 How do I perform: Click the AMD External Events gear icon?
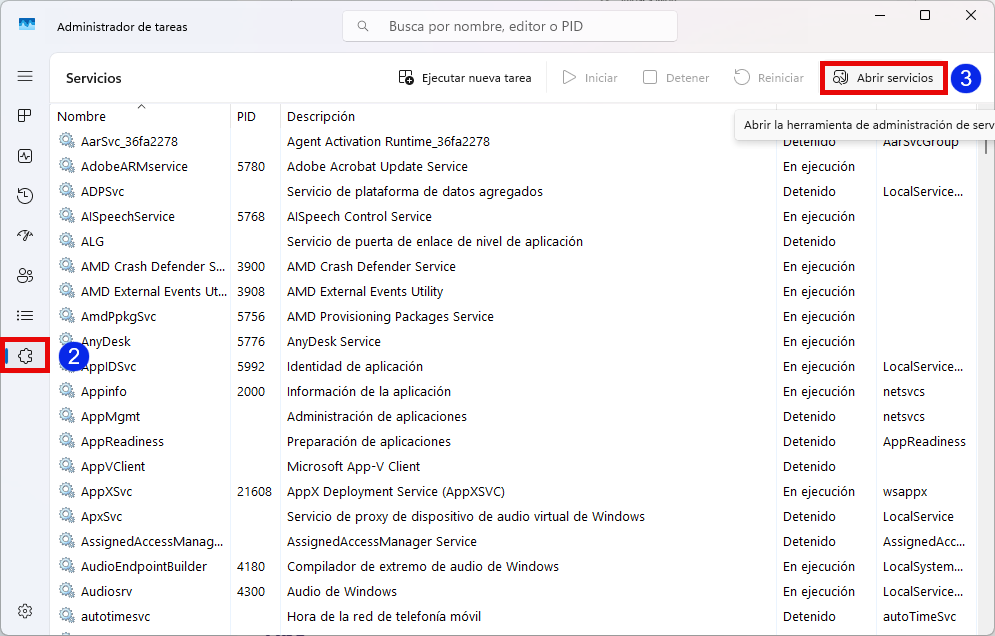coord(67,290)
